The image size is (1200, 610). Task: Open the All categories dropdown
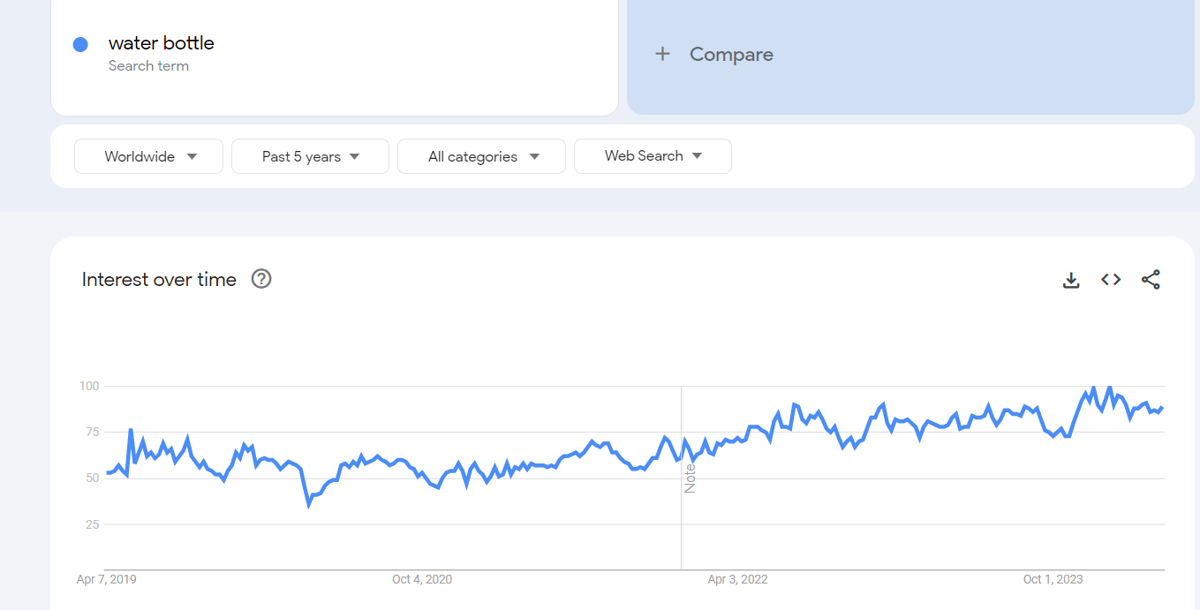(482, 156)
